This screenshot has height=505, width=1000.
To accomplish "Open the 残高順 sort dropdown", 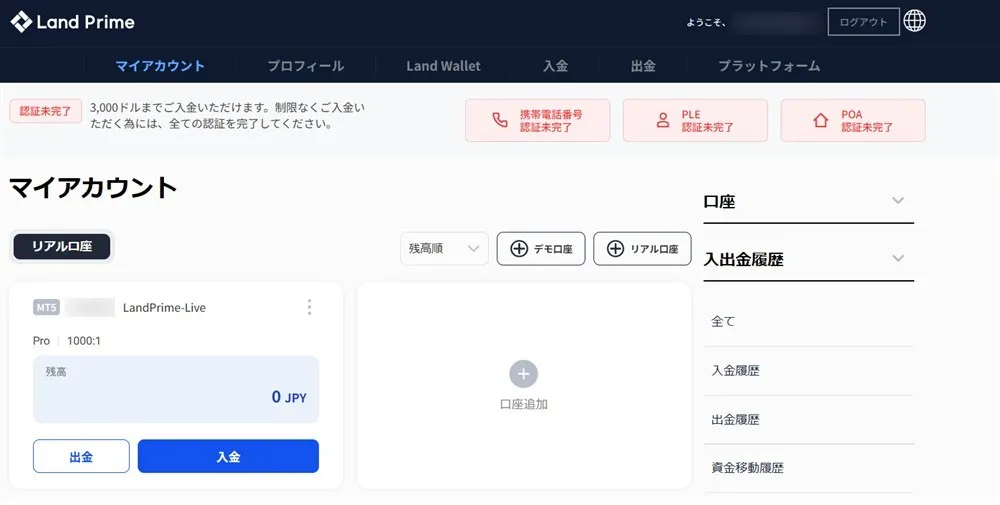I will coord(445,249).
